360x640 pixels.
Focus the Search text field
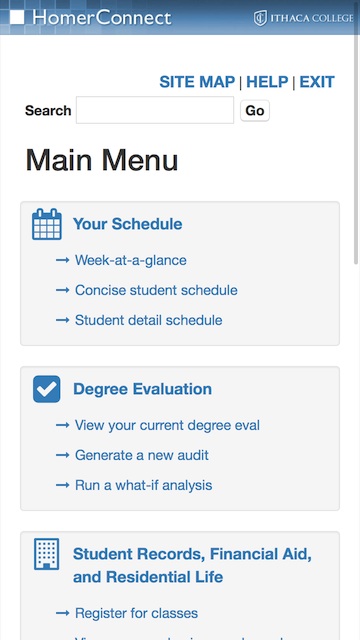tap(155, 110)
